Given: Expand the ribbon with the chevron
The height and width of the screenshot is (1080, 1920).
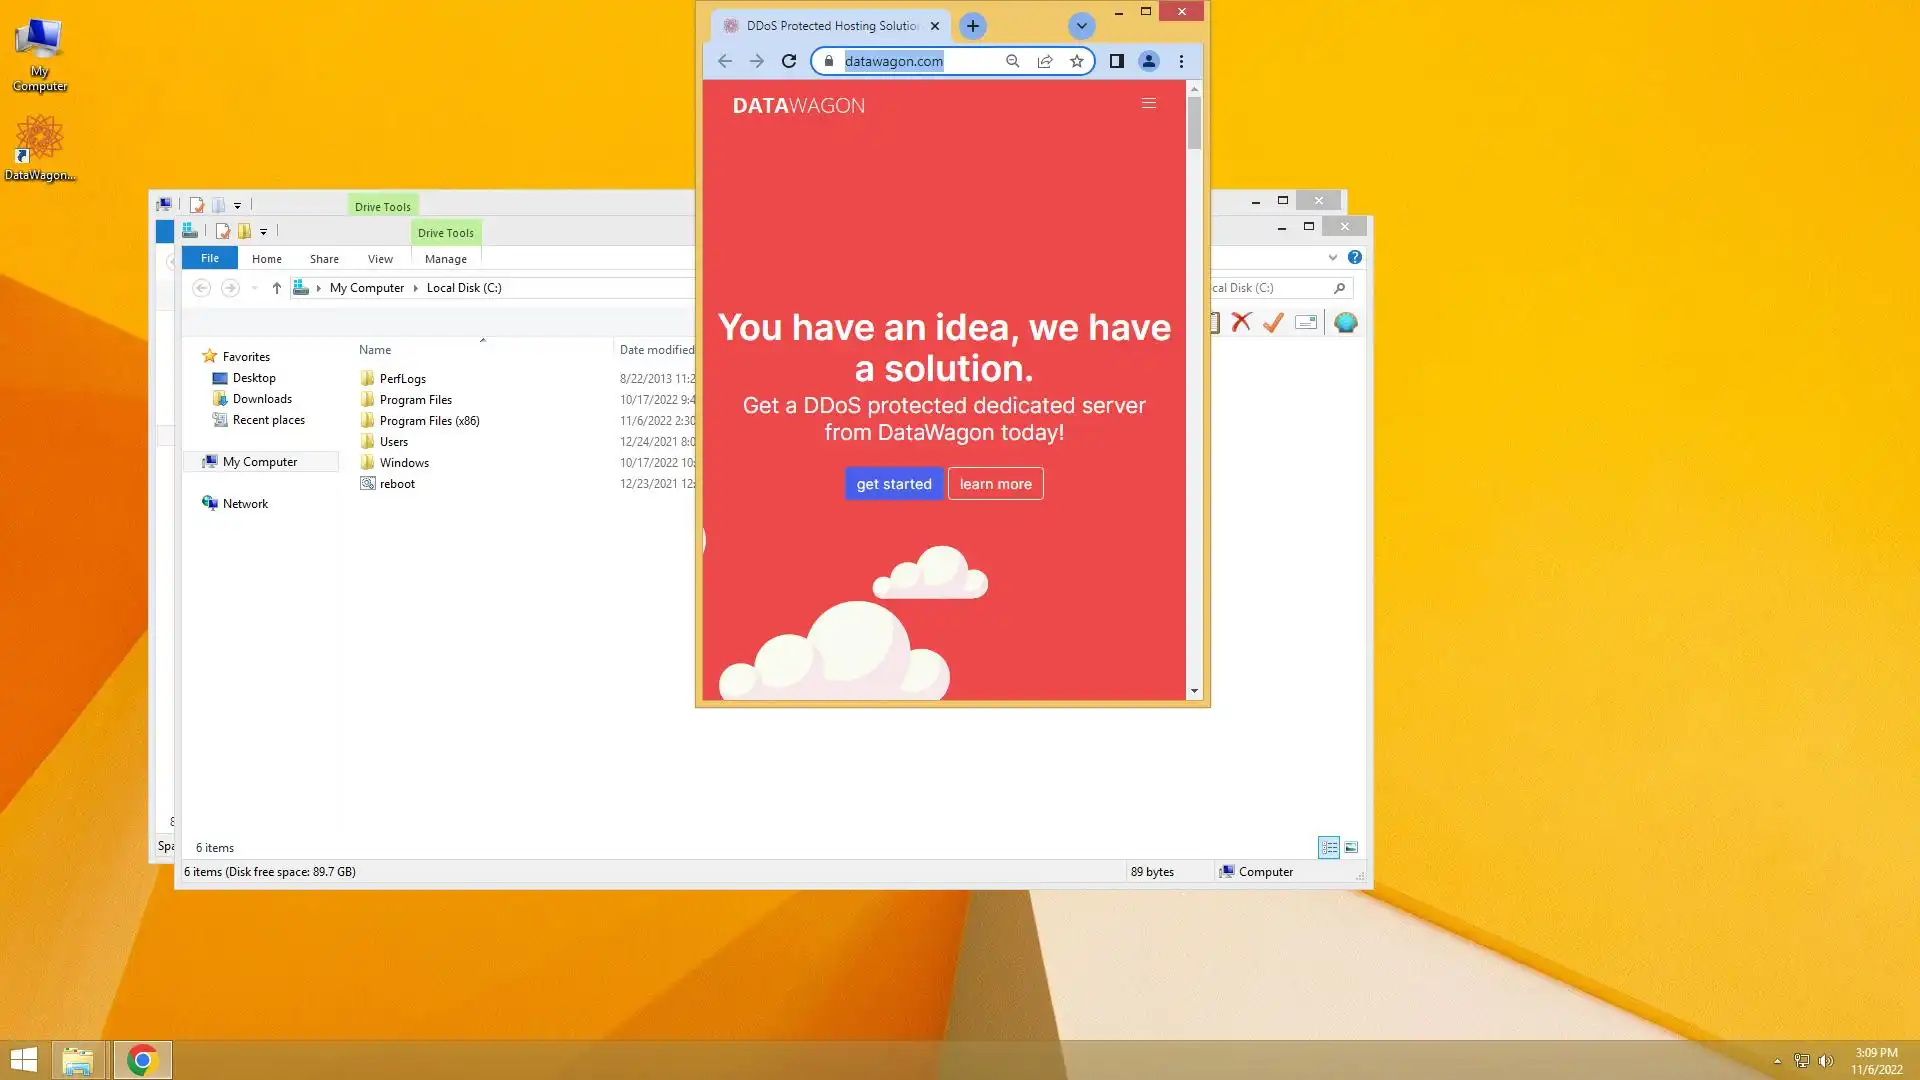Looking at the screenshot, I should [x=1333, y=257].
